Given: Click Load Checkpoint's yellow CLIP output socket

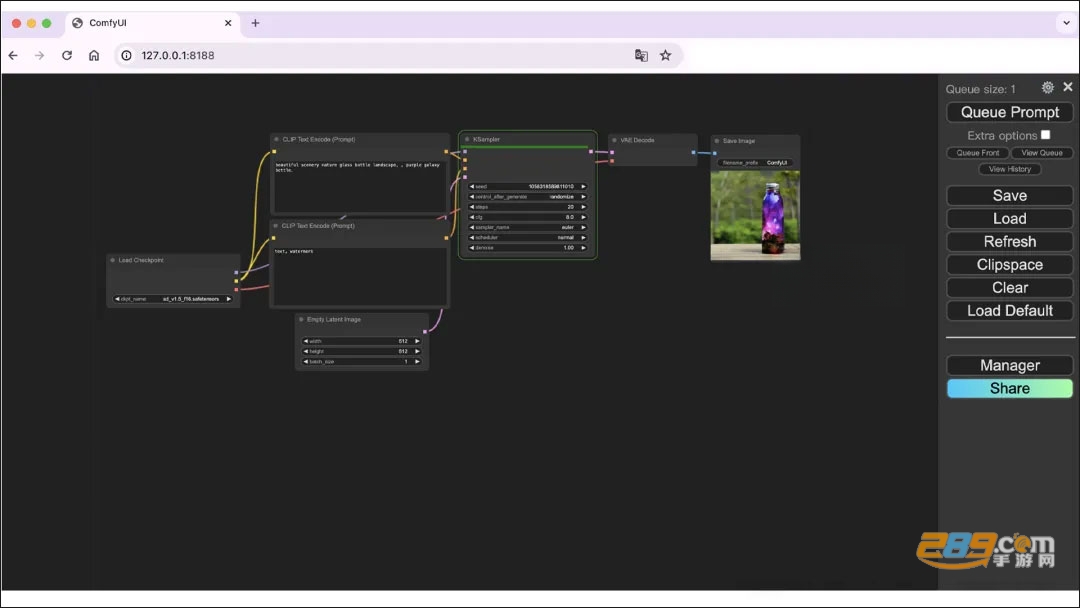Looking at the screenshot, I should [x=236, y=281].
